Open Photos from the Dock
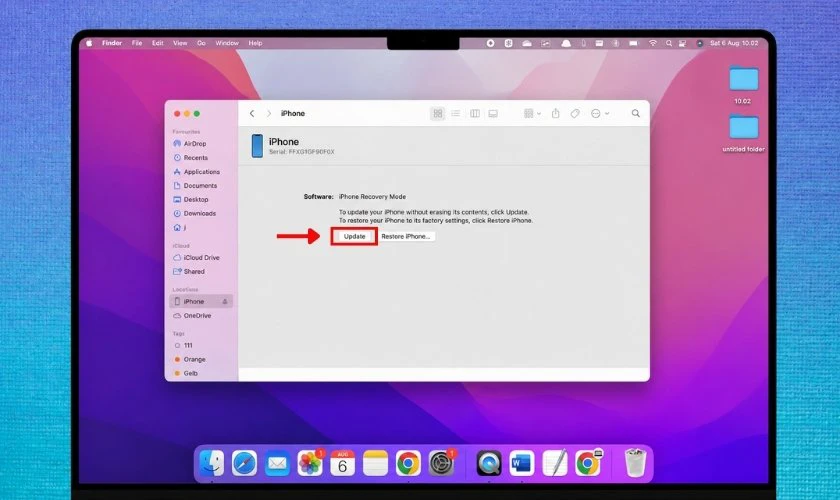Viewport: 840px width, 500px height. point(310,463)
